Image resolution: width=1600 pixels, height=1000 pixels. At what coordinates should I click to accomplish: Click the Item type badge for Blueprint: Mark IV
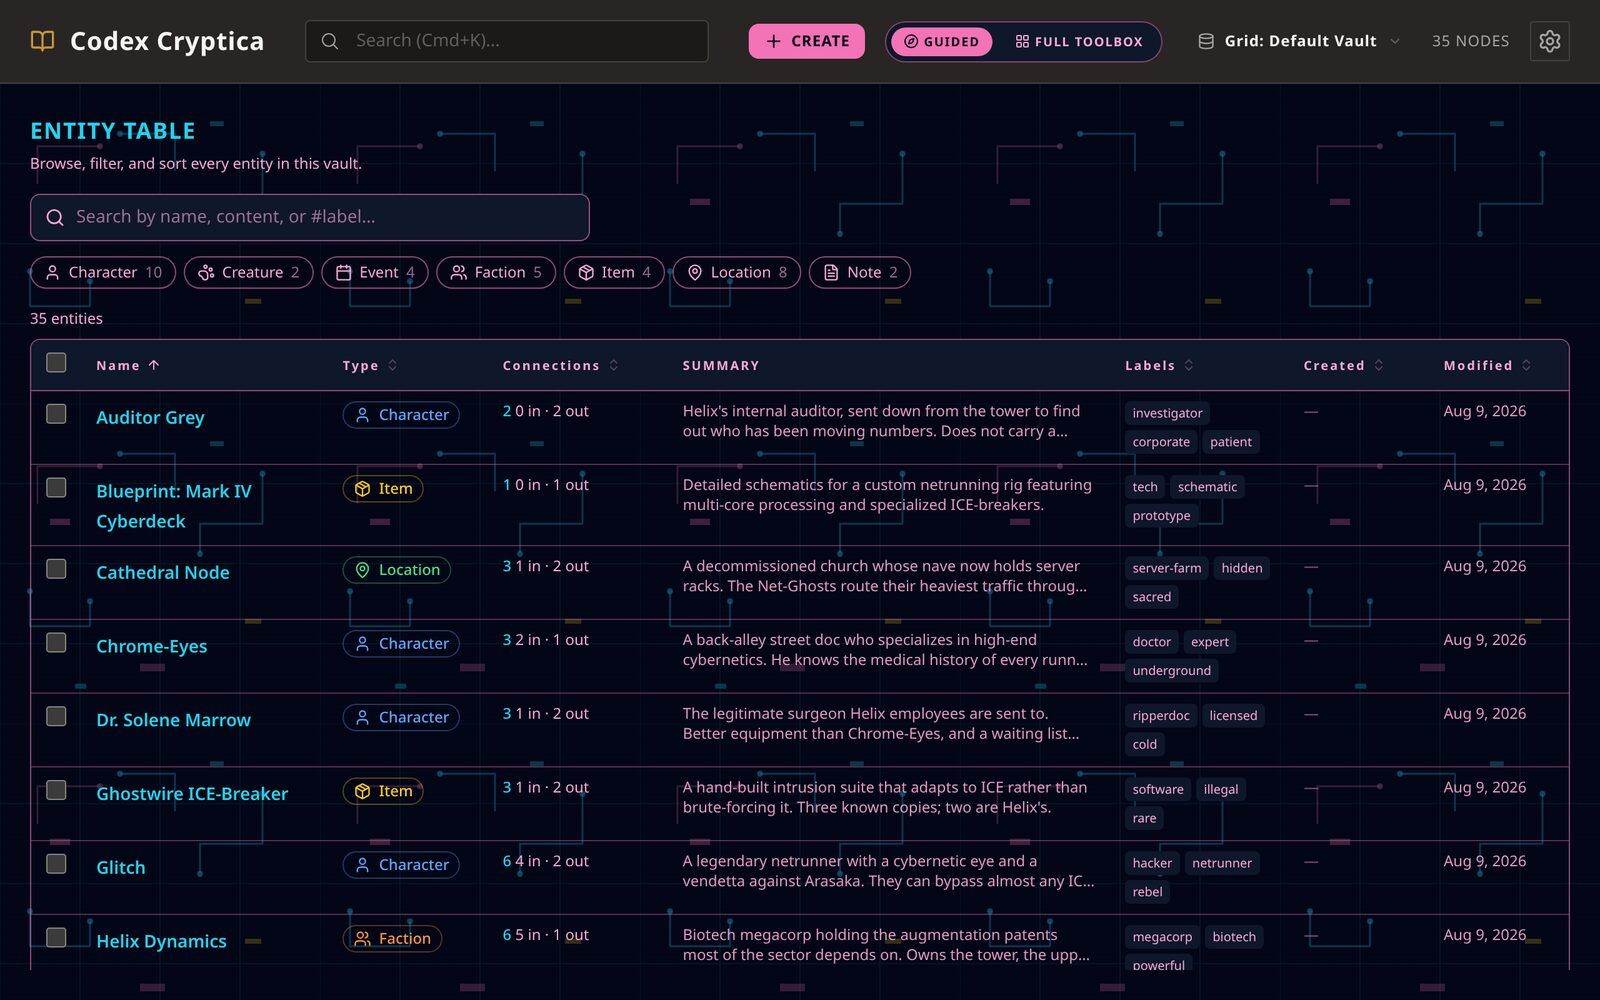[x=383, y=489]
